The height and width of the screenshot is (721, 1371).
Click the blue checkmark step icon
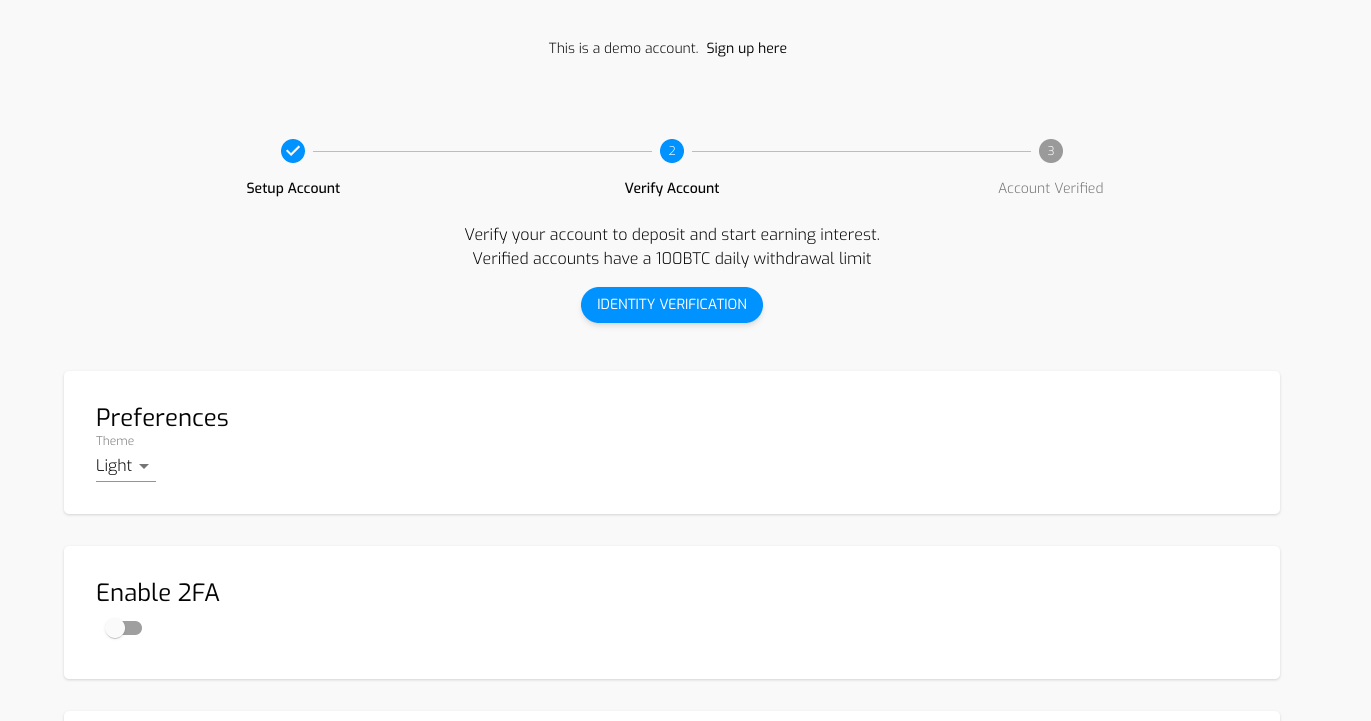tap(292, 151)
